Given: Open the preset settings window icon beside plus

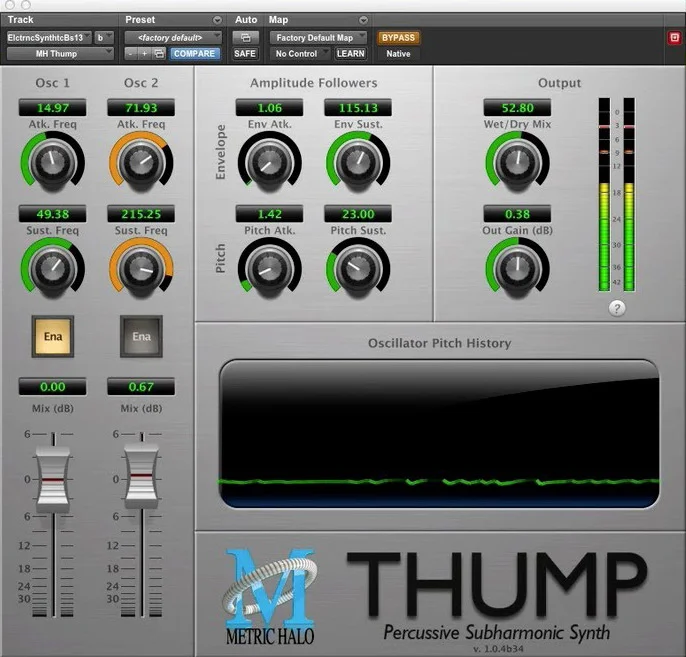Looking at the screenshot, I should pos(159,54).
